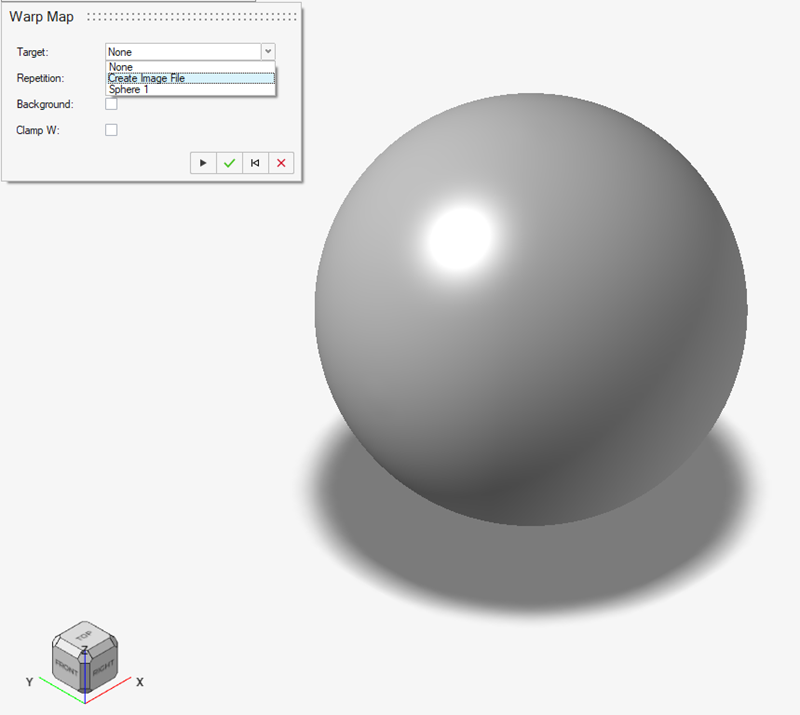Confirm with the green checkmark button
This screenshot has height=715, width=800.
point(230,163)
